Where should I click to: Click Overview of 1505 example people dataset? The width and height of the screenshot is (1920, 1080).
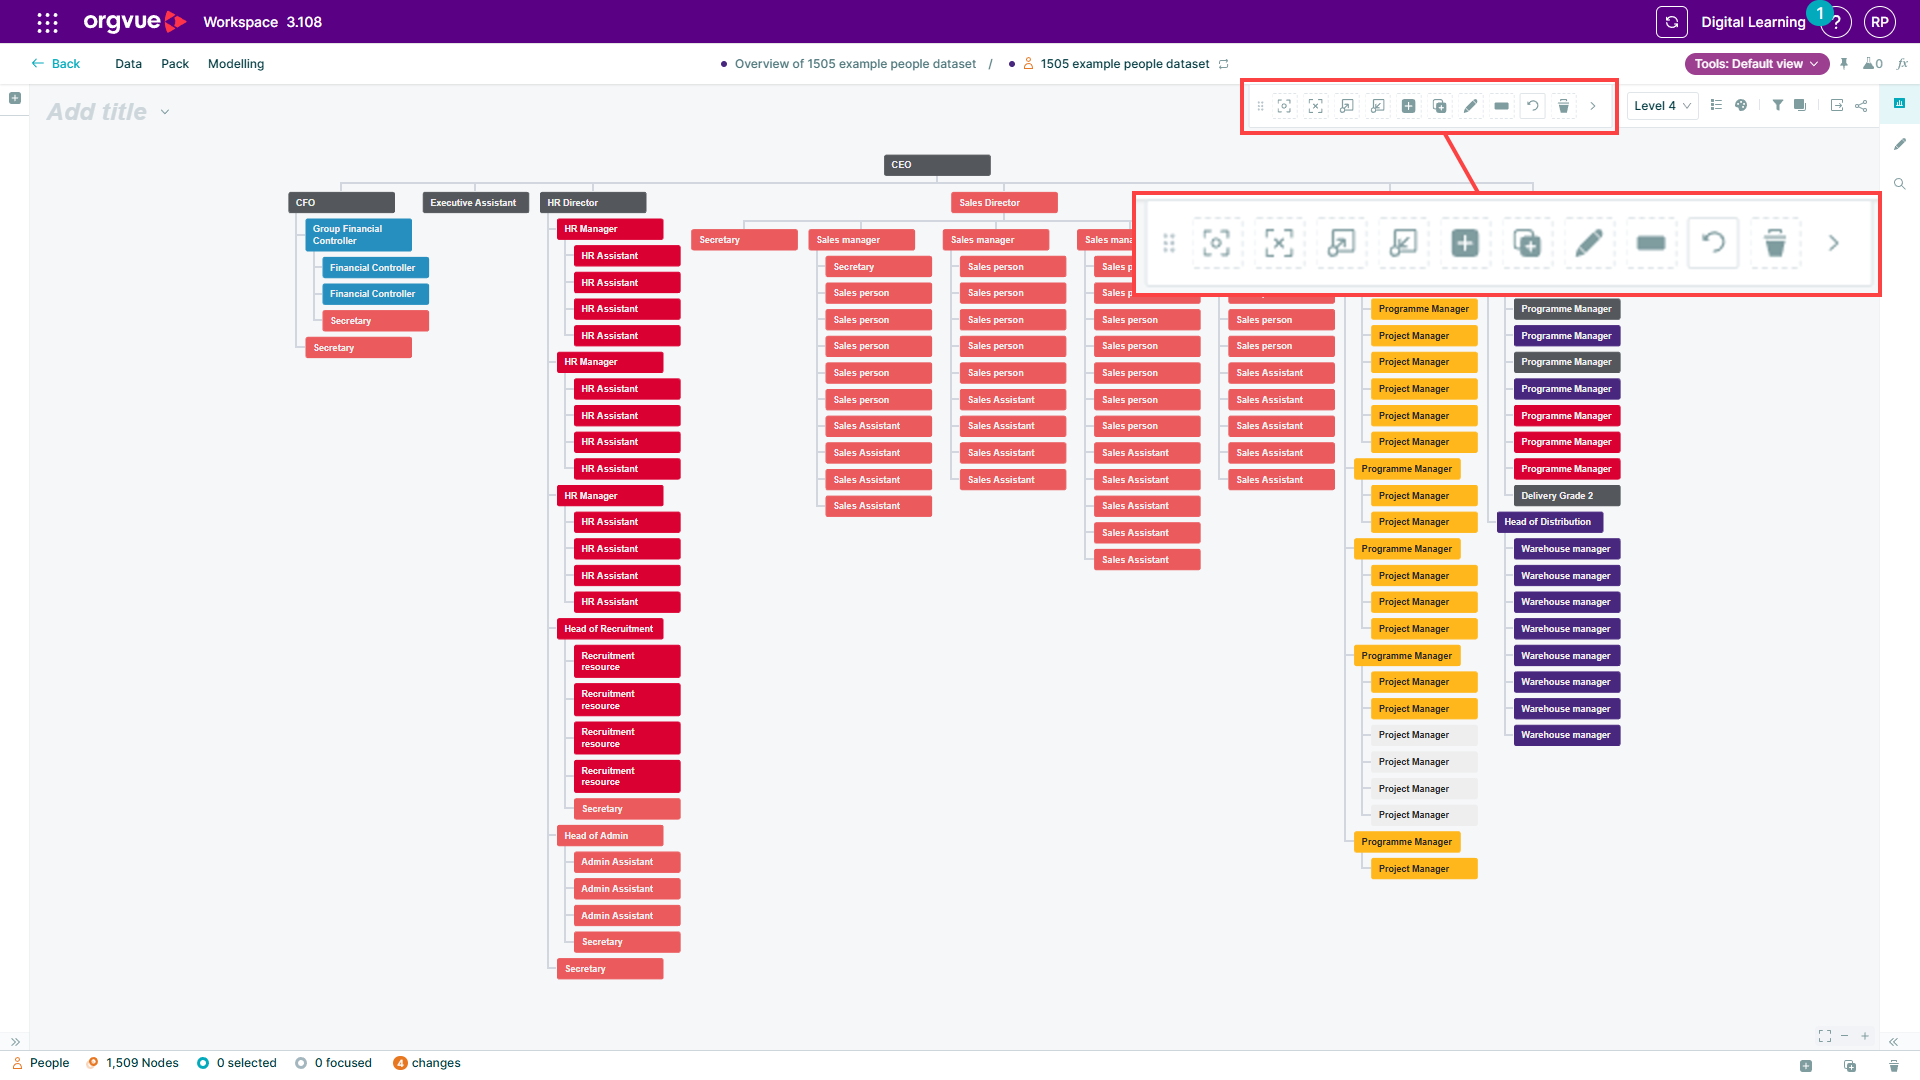coord(855,64)
